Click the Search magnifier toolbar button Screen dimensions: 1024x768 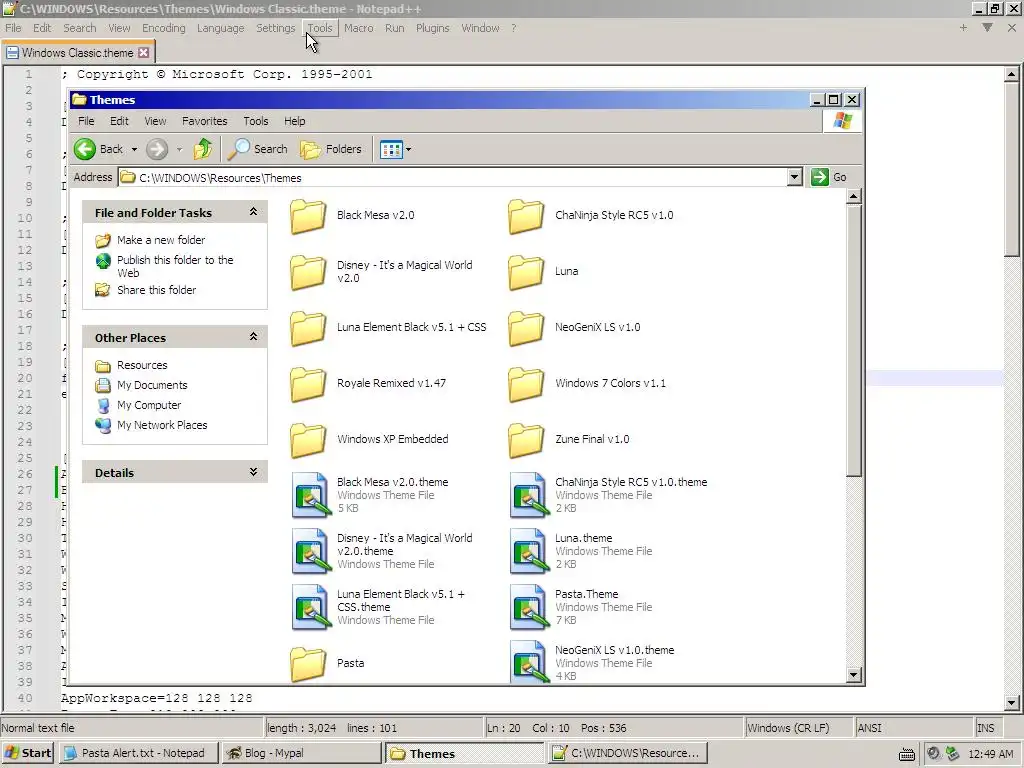pyautogui.click(x=258, y=149)
